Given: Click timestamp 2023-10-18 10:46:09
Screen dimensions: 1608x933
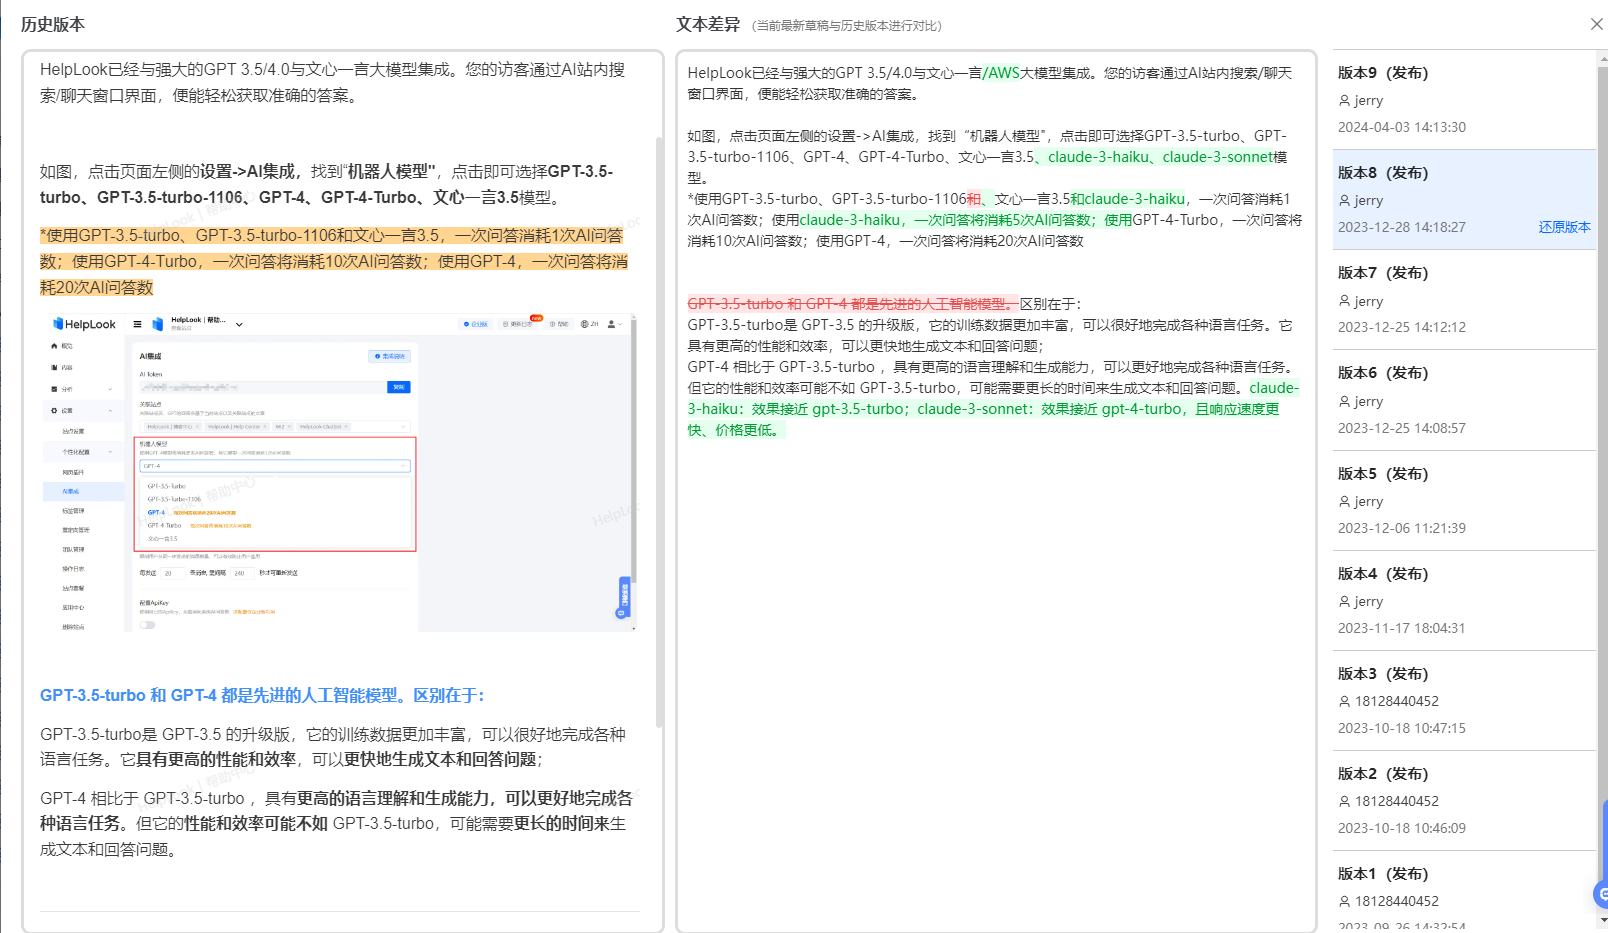Looking at the screenshot, I should (x=1402, y=828).
